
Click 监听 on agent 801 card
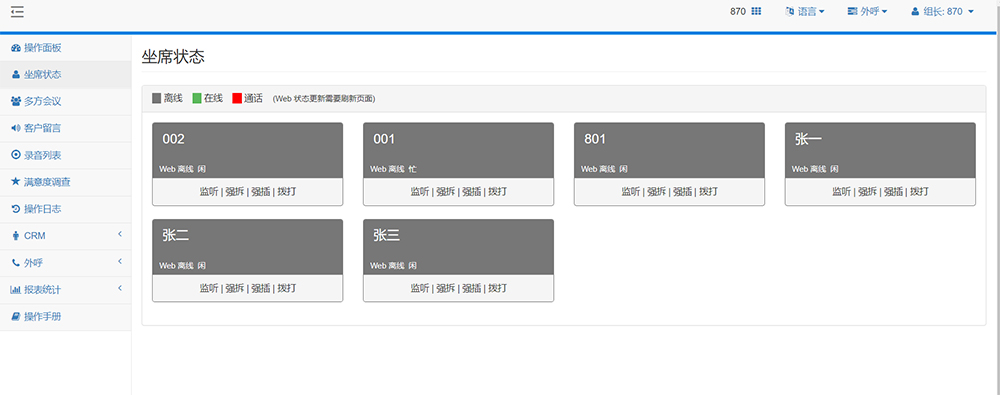(x=631, y=191)
